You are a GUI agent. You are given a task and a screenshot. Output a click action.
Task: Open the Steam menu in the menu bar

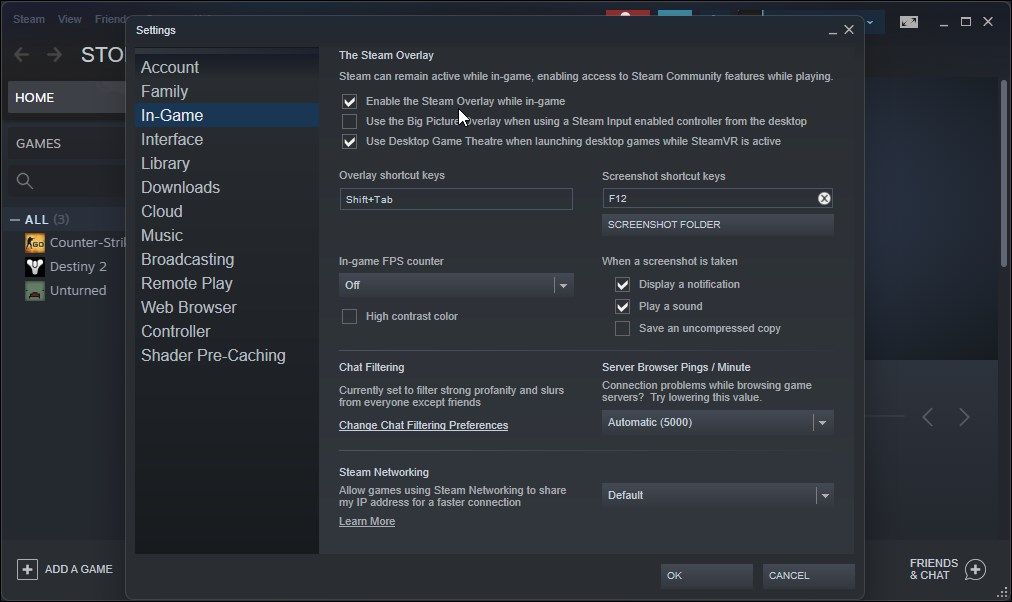(x=28, y=18)
